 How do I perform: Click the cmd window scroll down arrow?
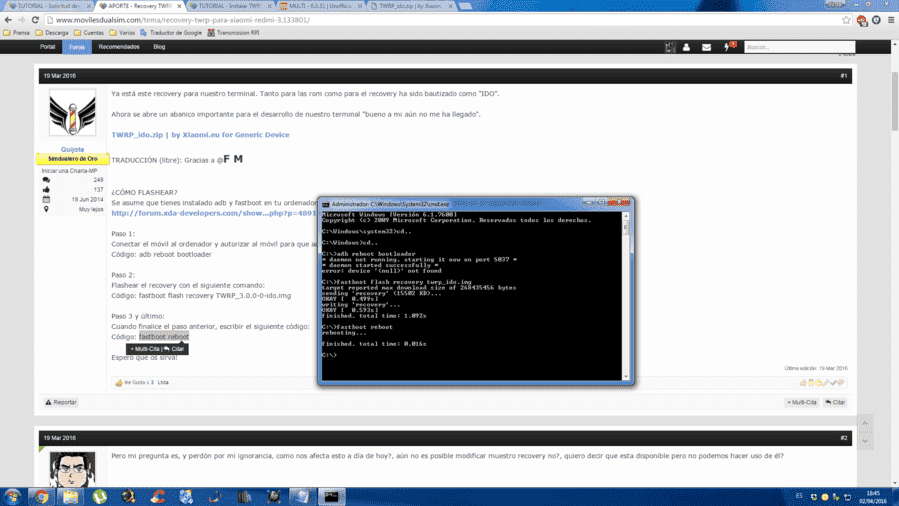pyautogui.click(x=626, y=376)
